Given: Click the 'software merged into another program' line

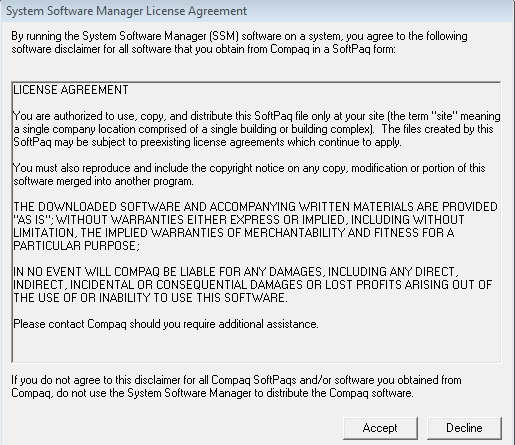Looking at the screenshot, I should tap(103, 181).
